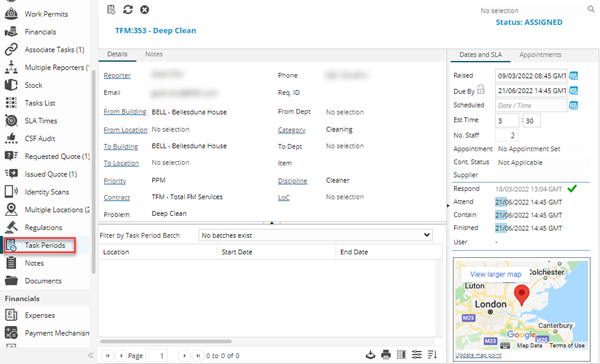This screenshot has width=600, height=364.
Task: Click the search magnifier icon
Action: (591, 9)
